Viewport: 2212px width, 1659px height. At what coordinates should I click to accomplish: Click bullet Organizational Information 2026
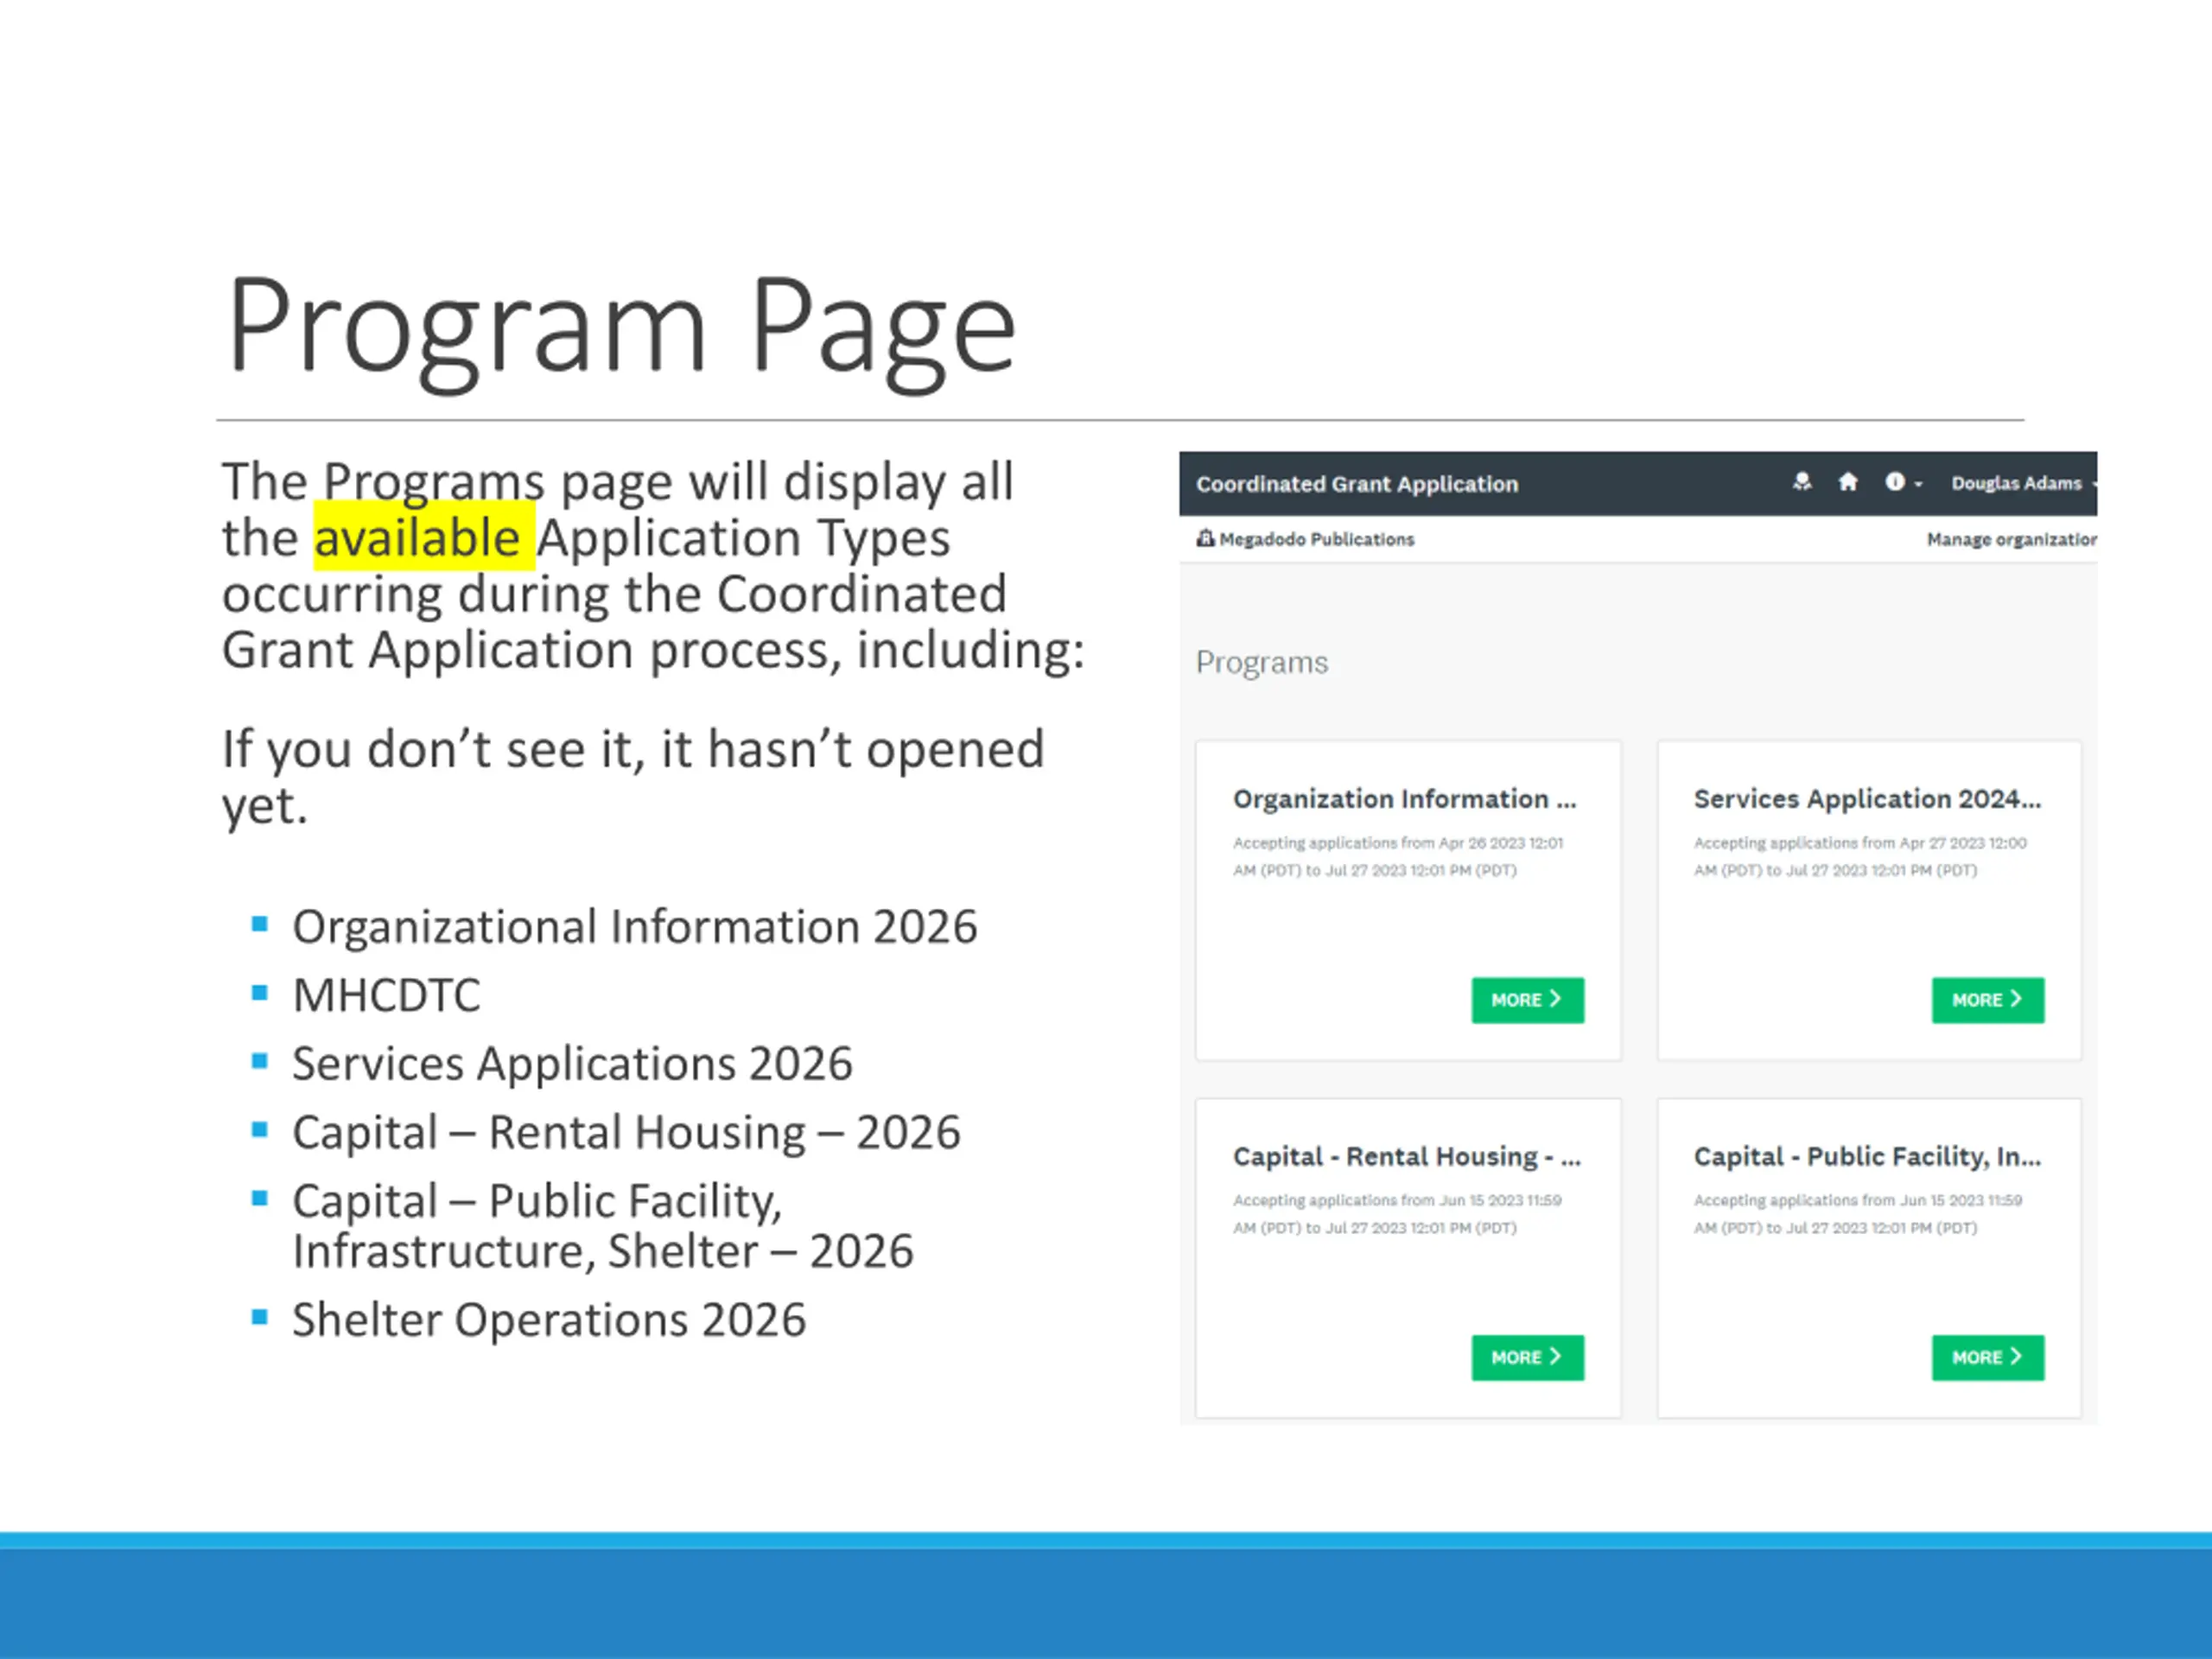click(x=634, y=927)
